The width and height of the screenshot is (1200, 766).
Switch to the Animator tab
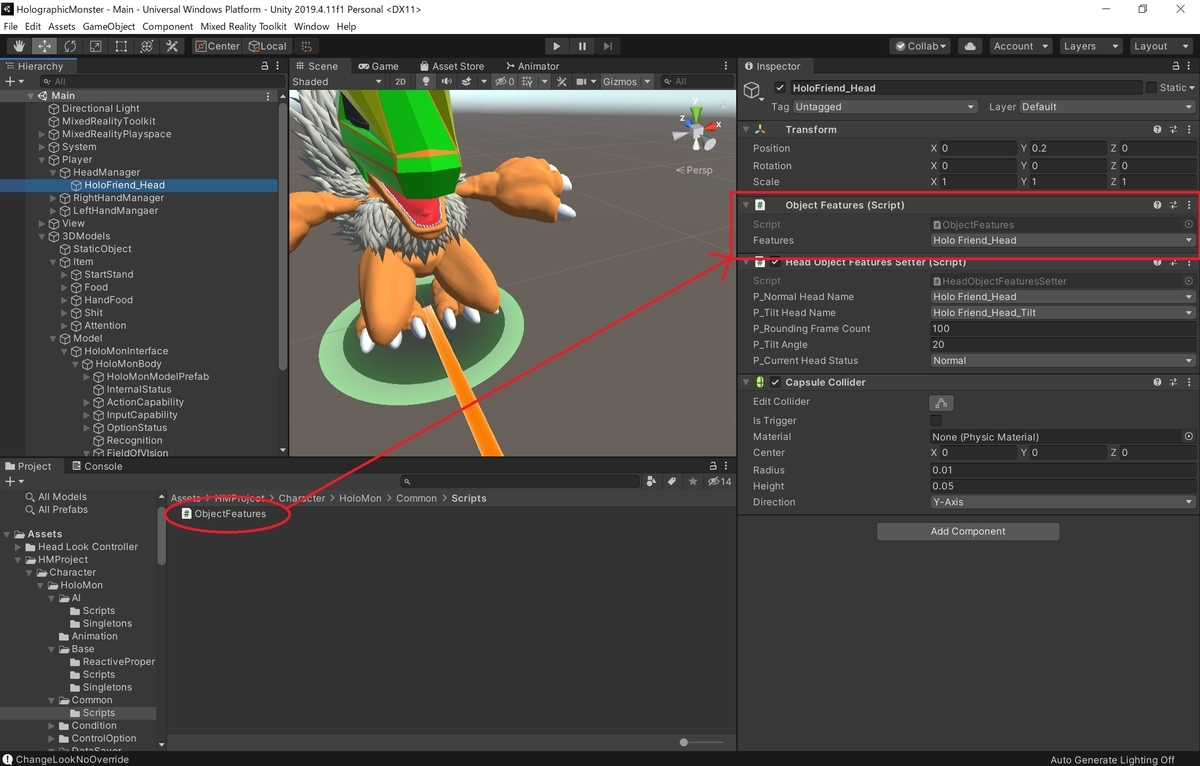531,66
